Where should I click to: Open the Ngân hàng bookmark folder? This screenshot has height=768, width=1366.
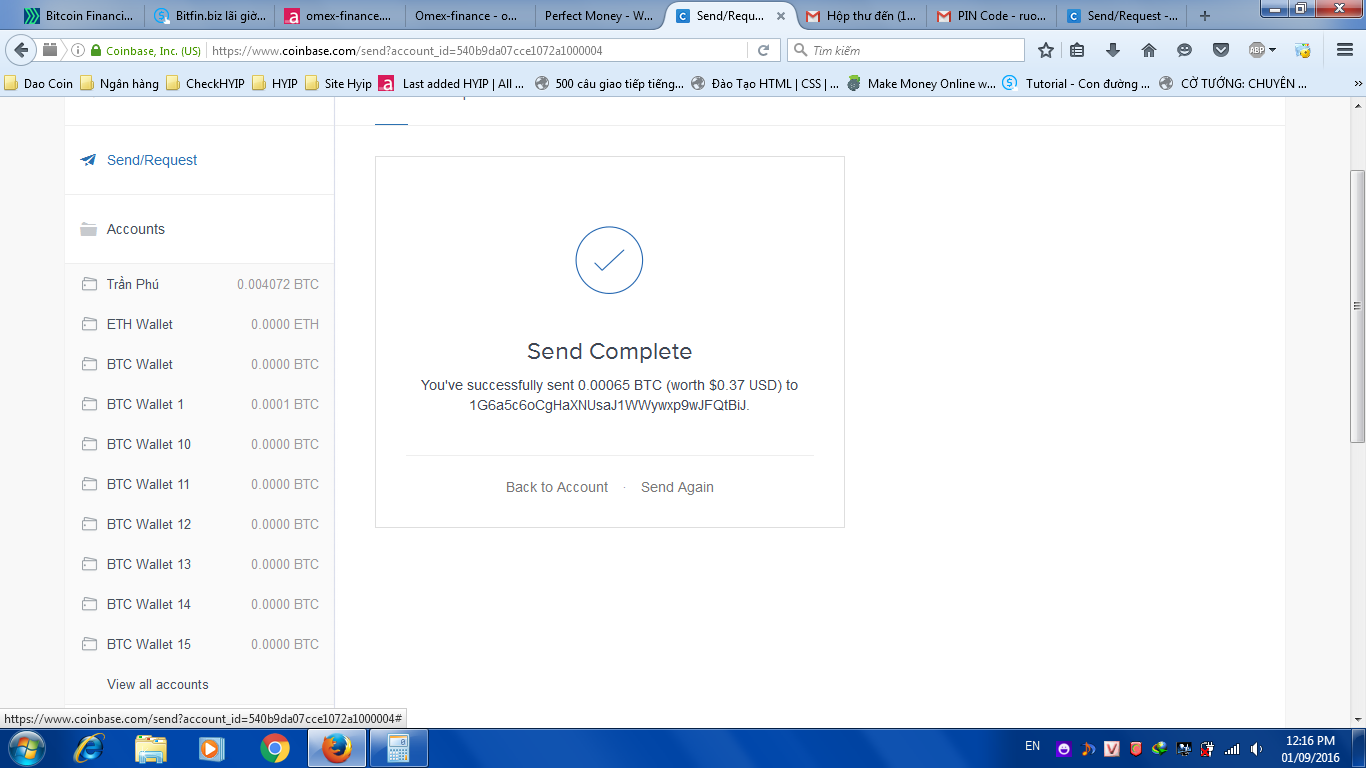point(119,84)
